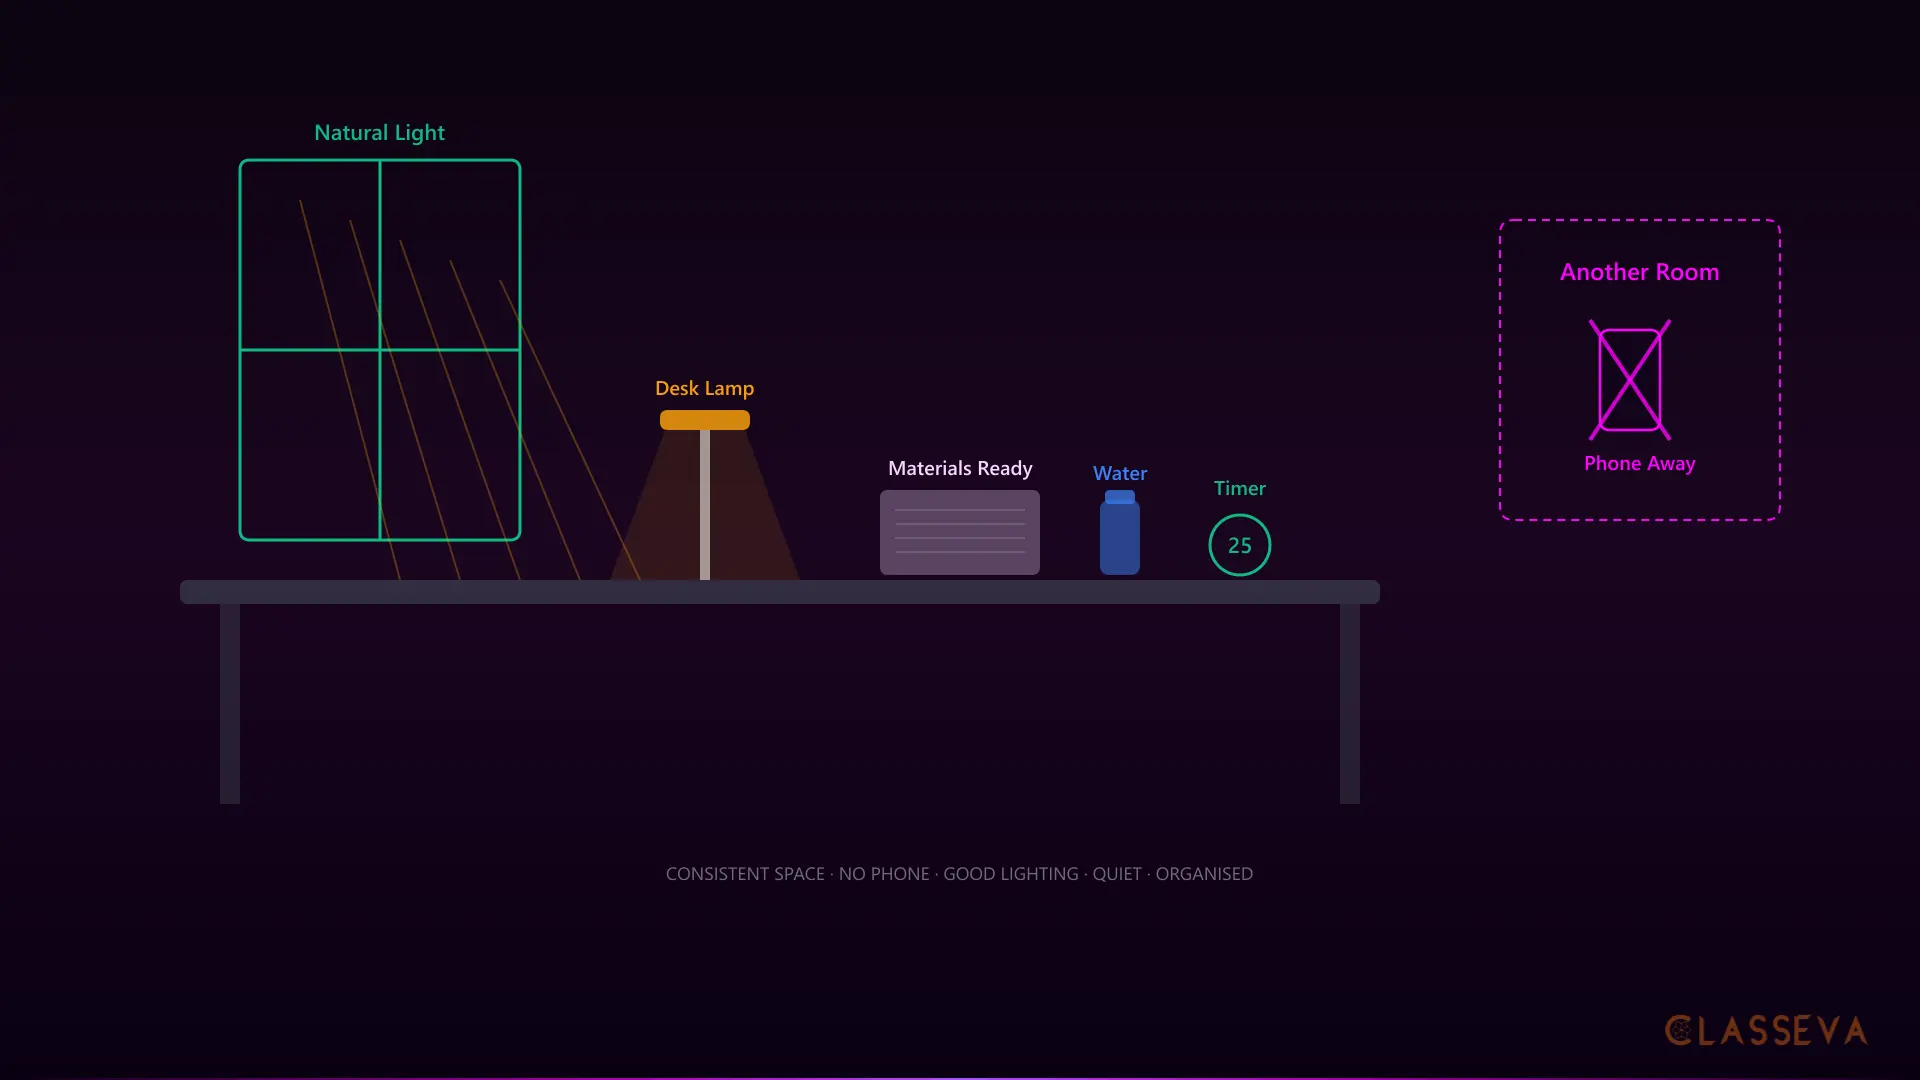Screen dimensions: 1920x1080
Task: Click the Timer label
Action: (x=1240, y=488)
